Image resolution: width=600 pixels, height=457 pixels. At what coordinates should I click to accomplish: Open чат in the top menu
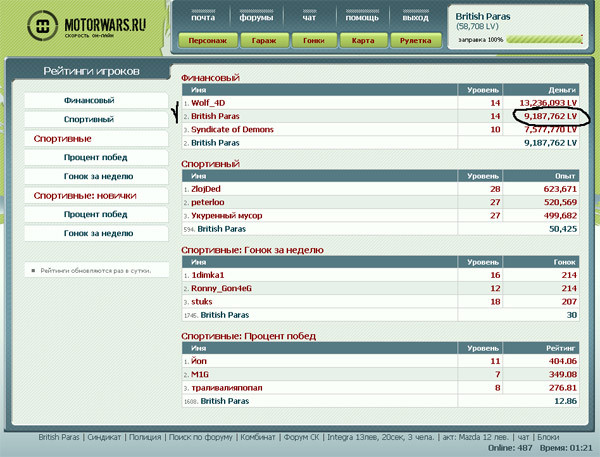point(309,18)
